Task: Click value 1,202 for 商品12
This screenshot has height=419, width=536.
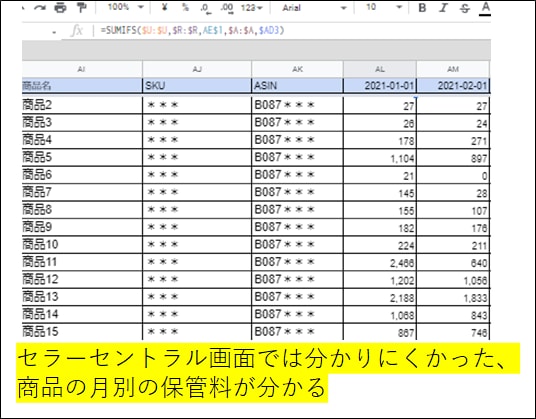Action: point(380,279)
